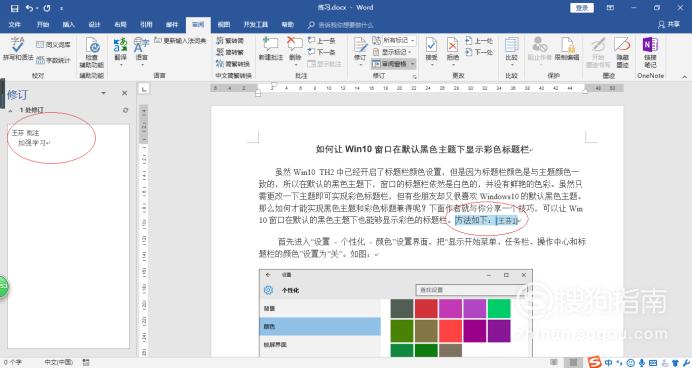692x368 pixels.
Task: Go to next change 下一处
Action: (x=479, y=52)
